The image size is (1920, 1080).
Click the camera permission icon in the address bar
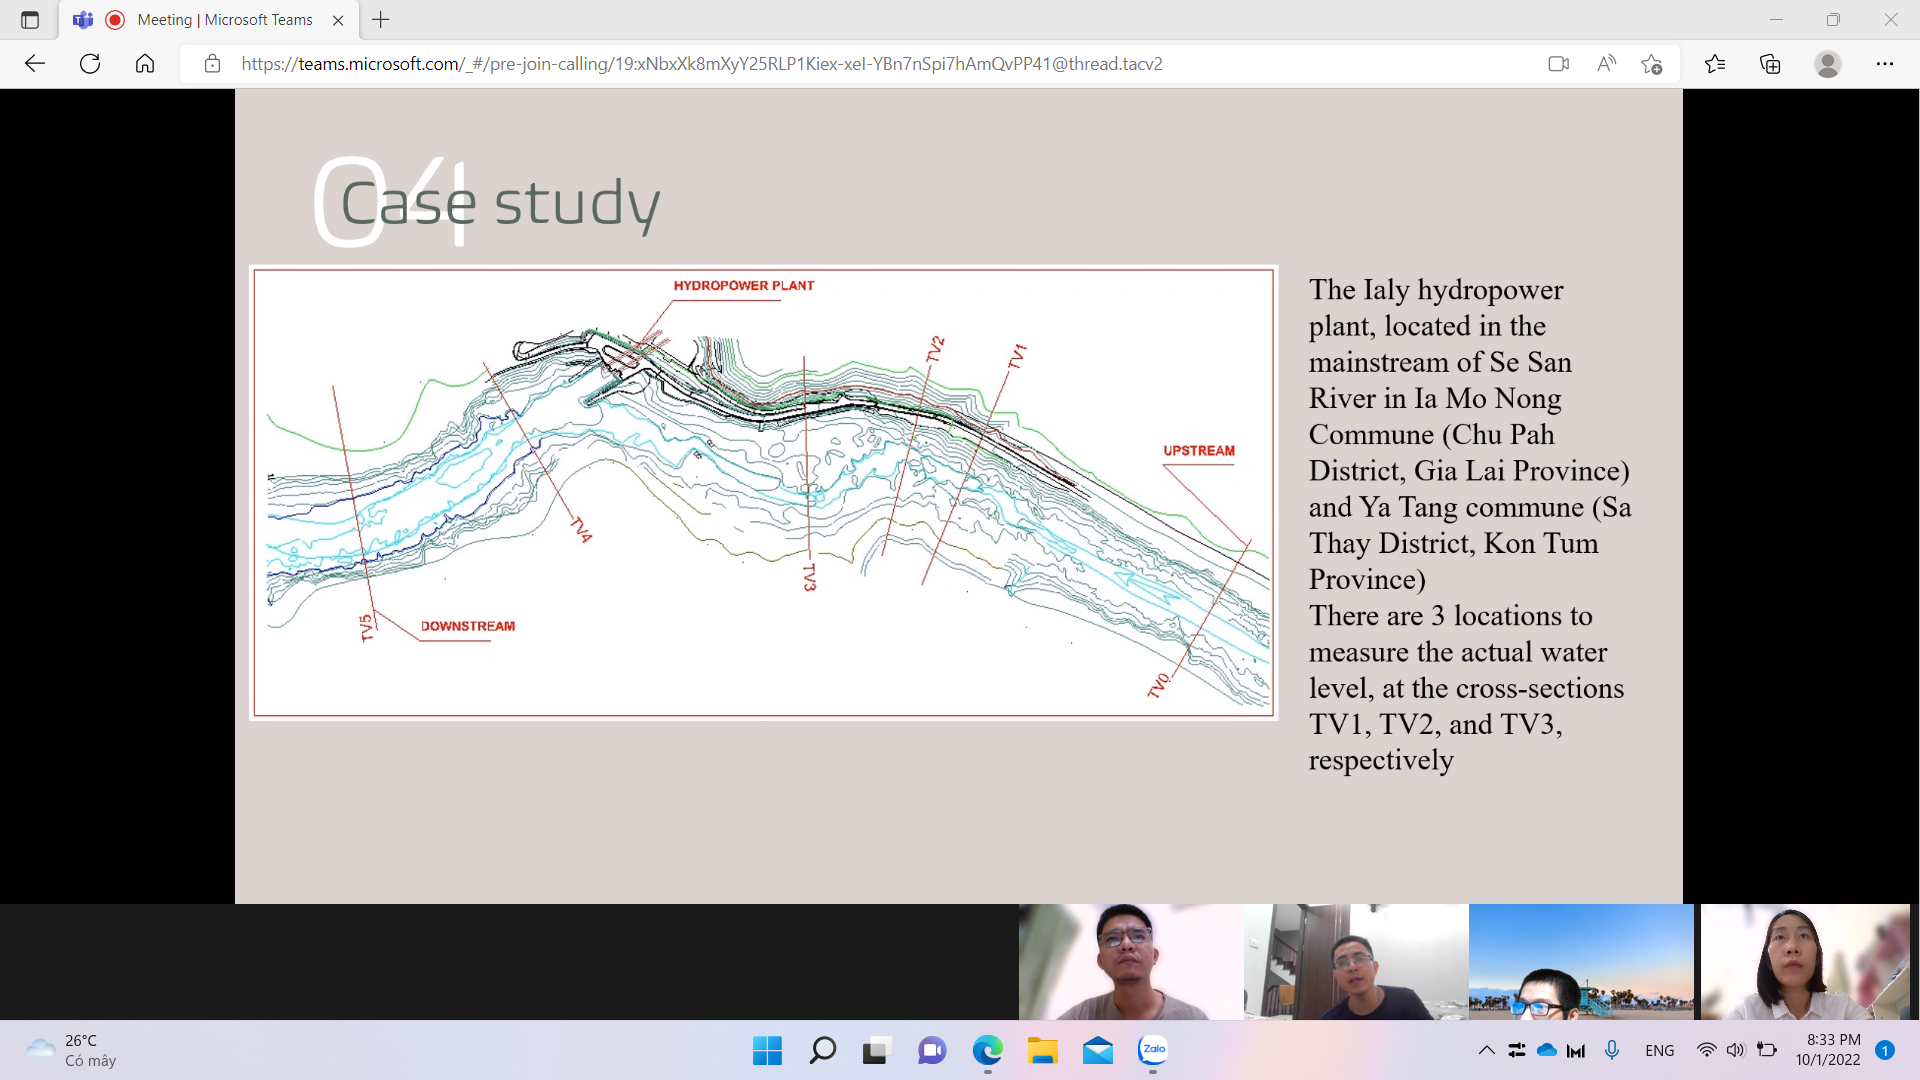[1558, 64]
